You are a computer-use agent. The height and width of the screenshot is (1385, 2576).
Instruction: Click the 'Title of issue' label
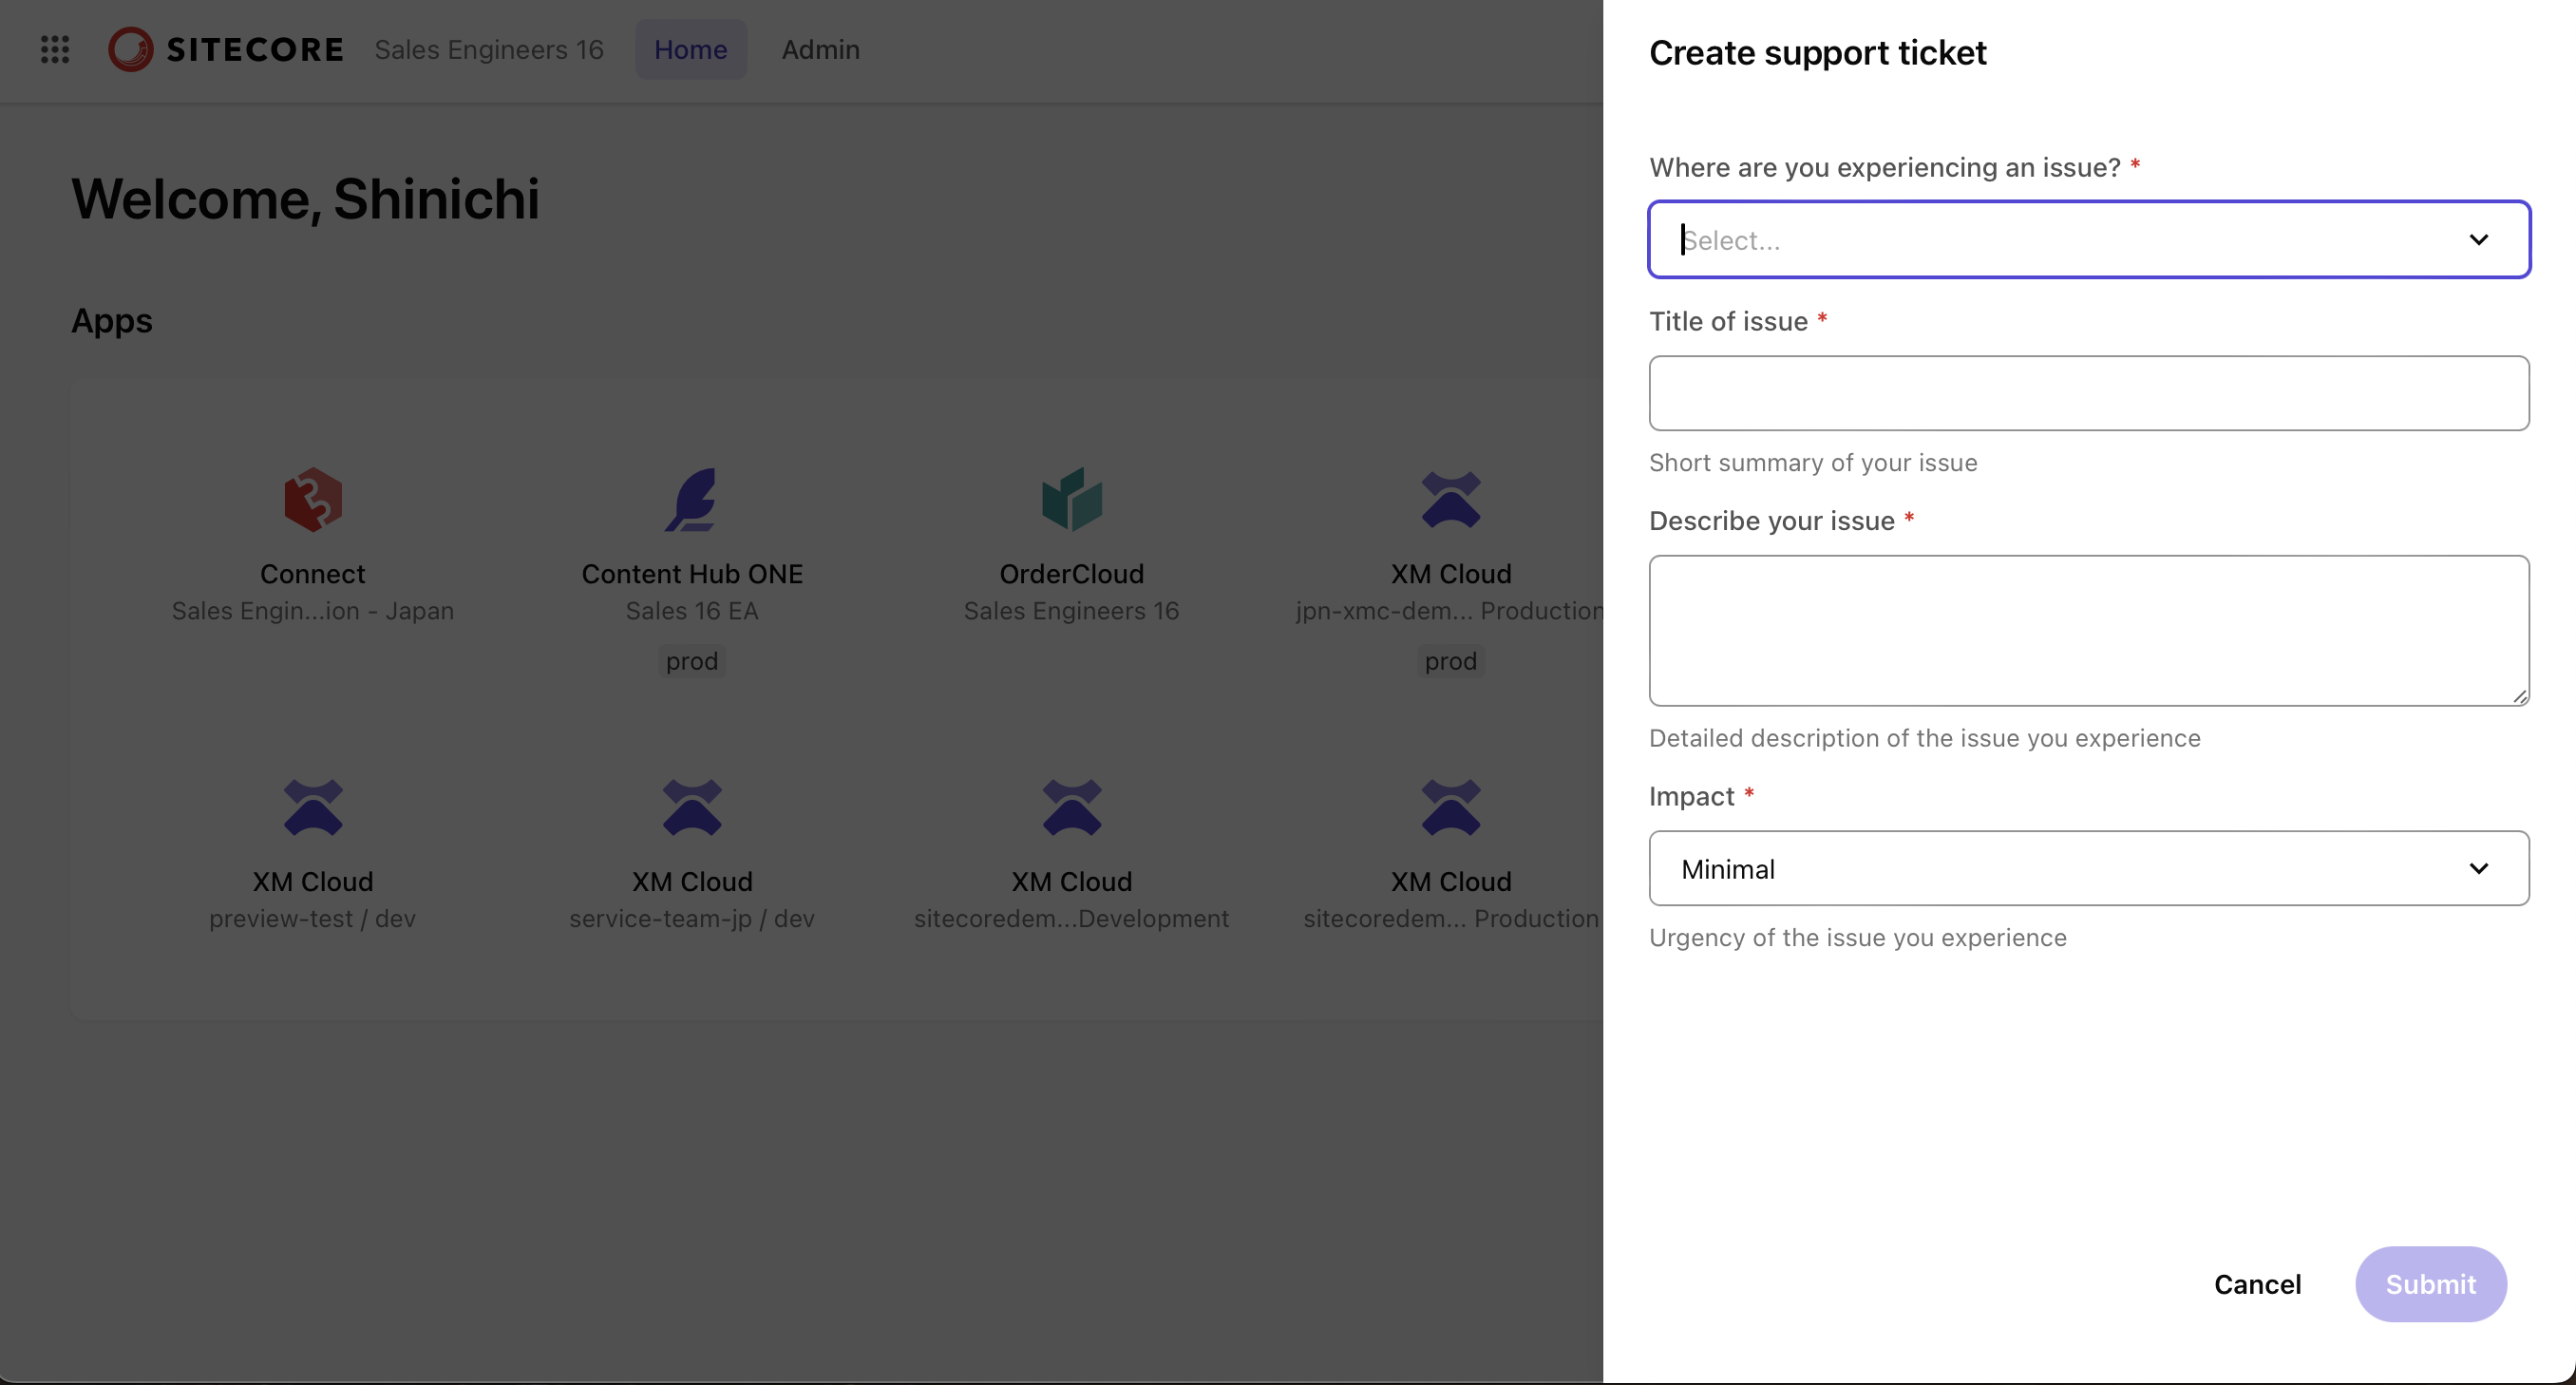click(x=1728, y=321)
